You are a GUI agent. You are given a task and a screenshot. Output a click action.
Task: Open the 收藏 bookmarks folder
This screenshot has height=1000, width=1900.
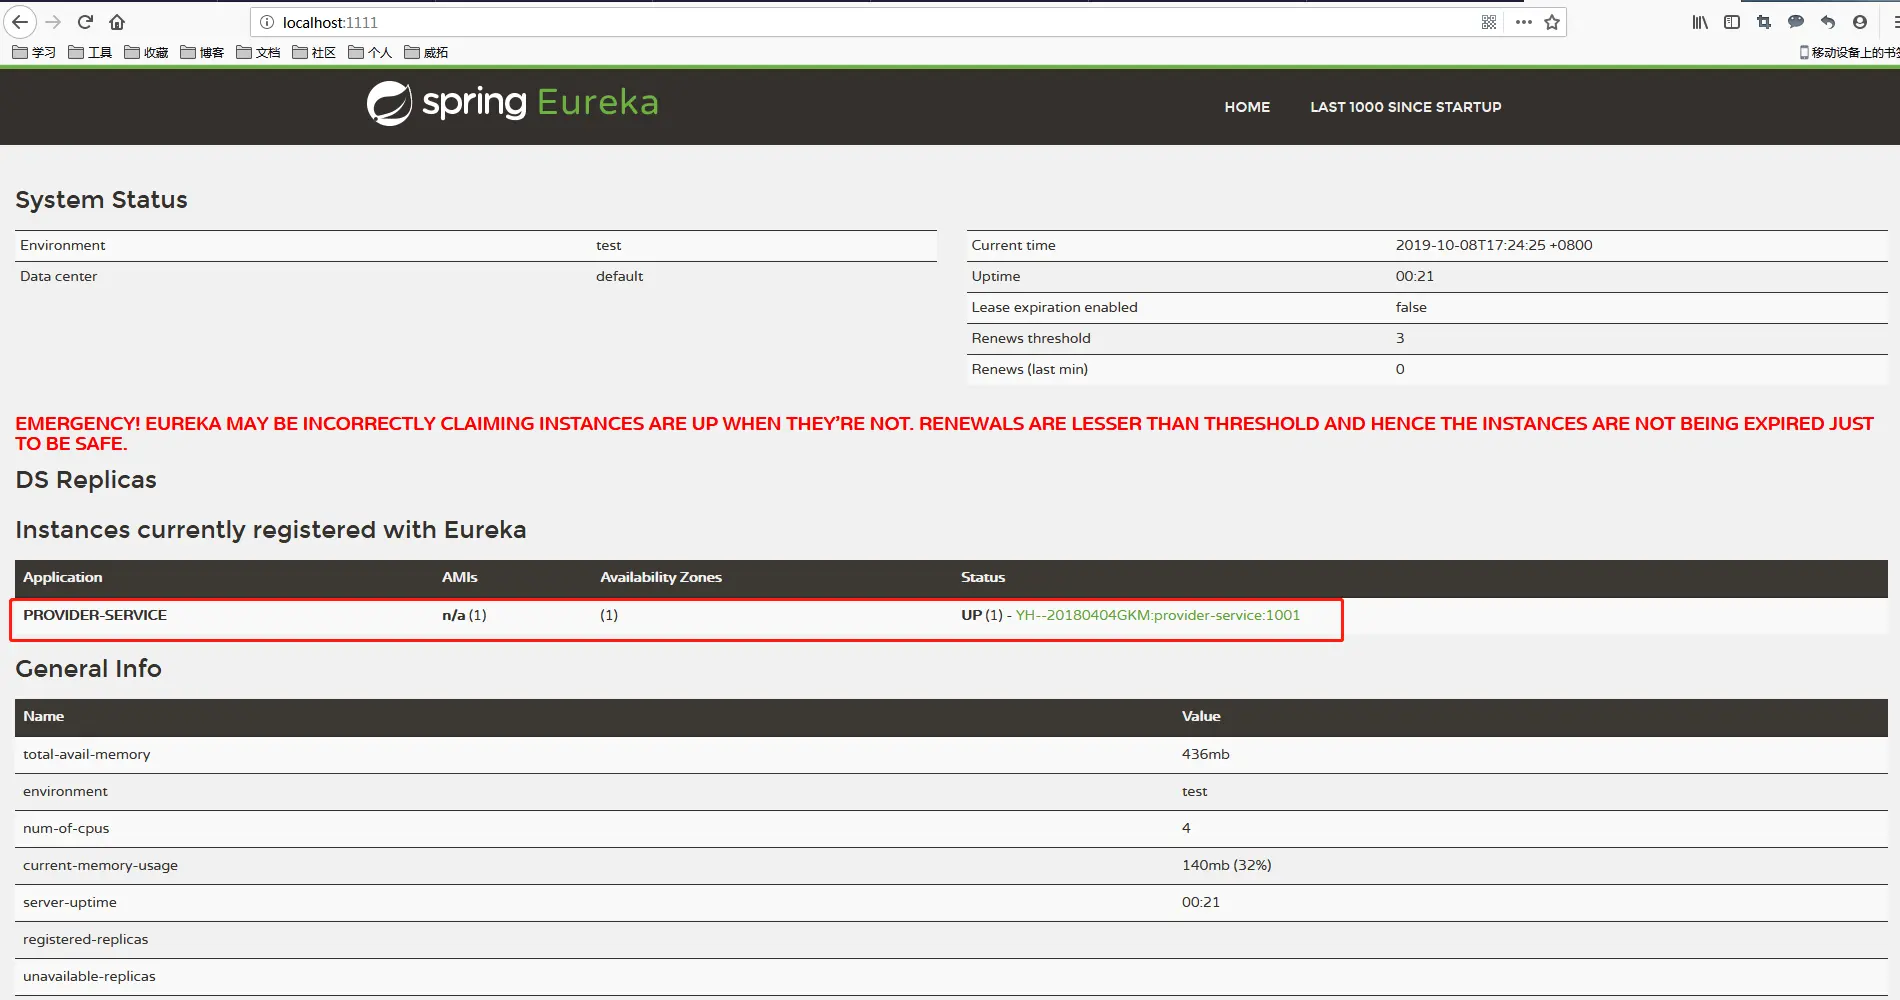[x=146, y=52]
